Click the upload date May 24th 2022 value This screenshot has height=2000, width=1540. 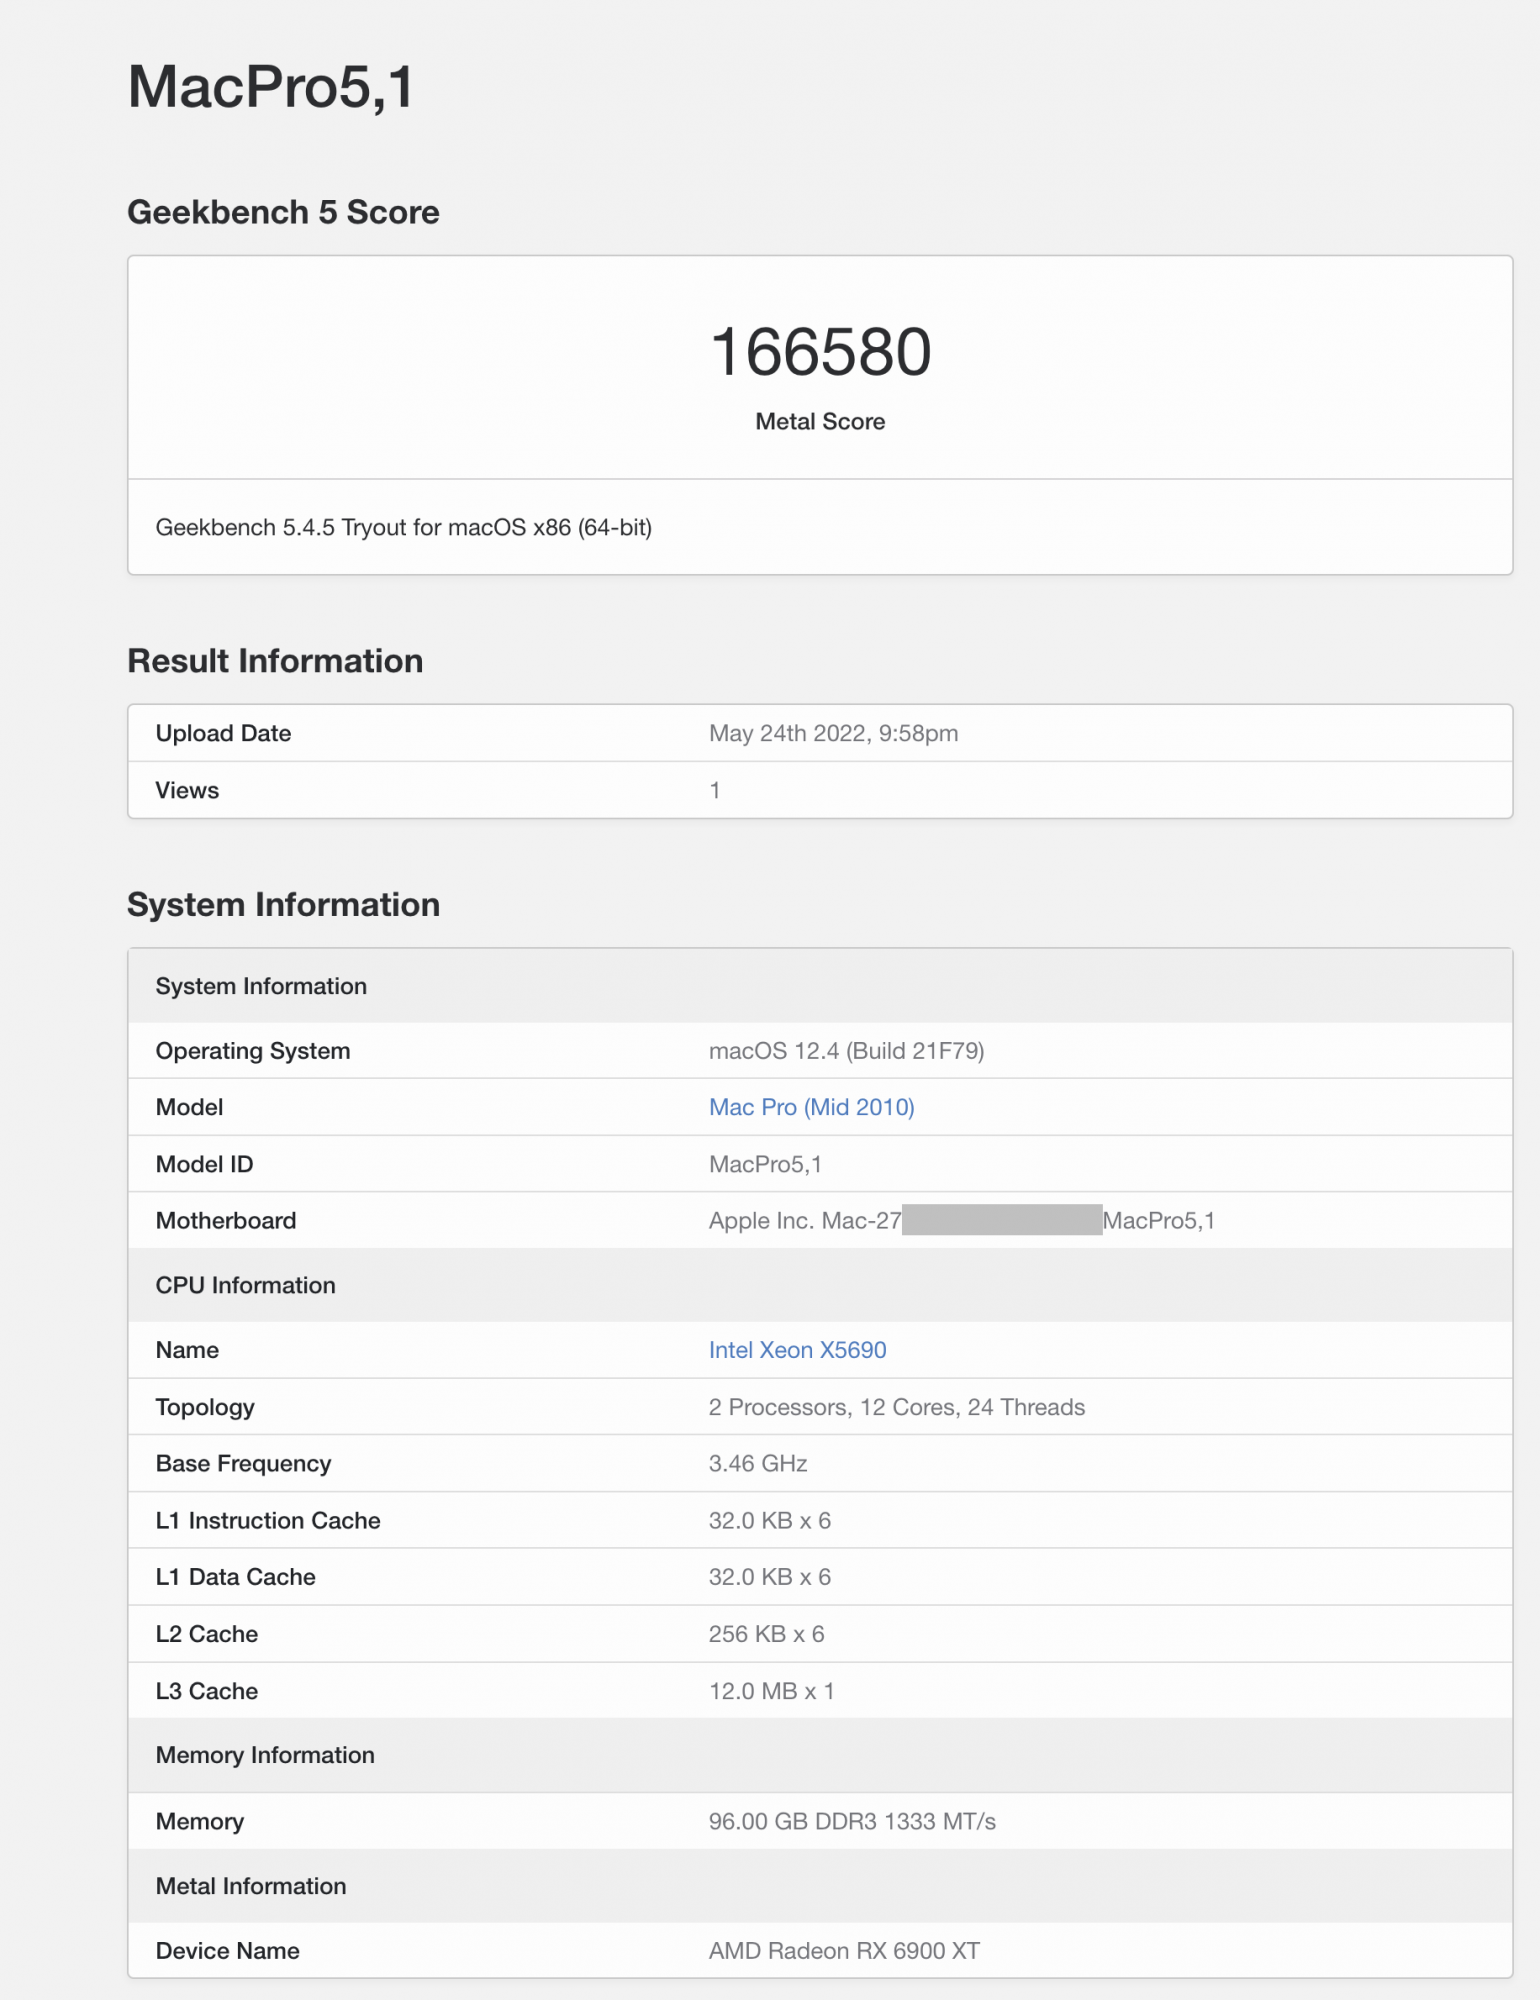click(833, 733)
